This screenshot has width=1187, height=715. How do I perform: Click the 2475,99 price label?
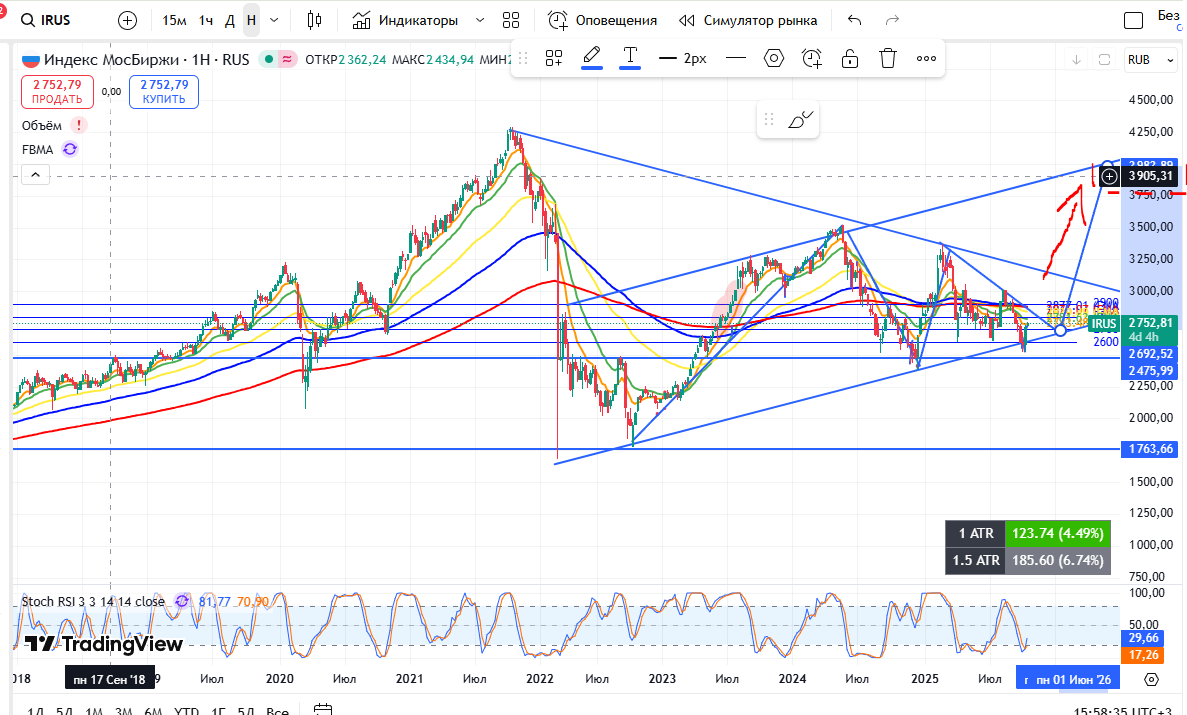tap(1150, 370)
